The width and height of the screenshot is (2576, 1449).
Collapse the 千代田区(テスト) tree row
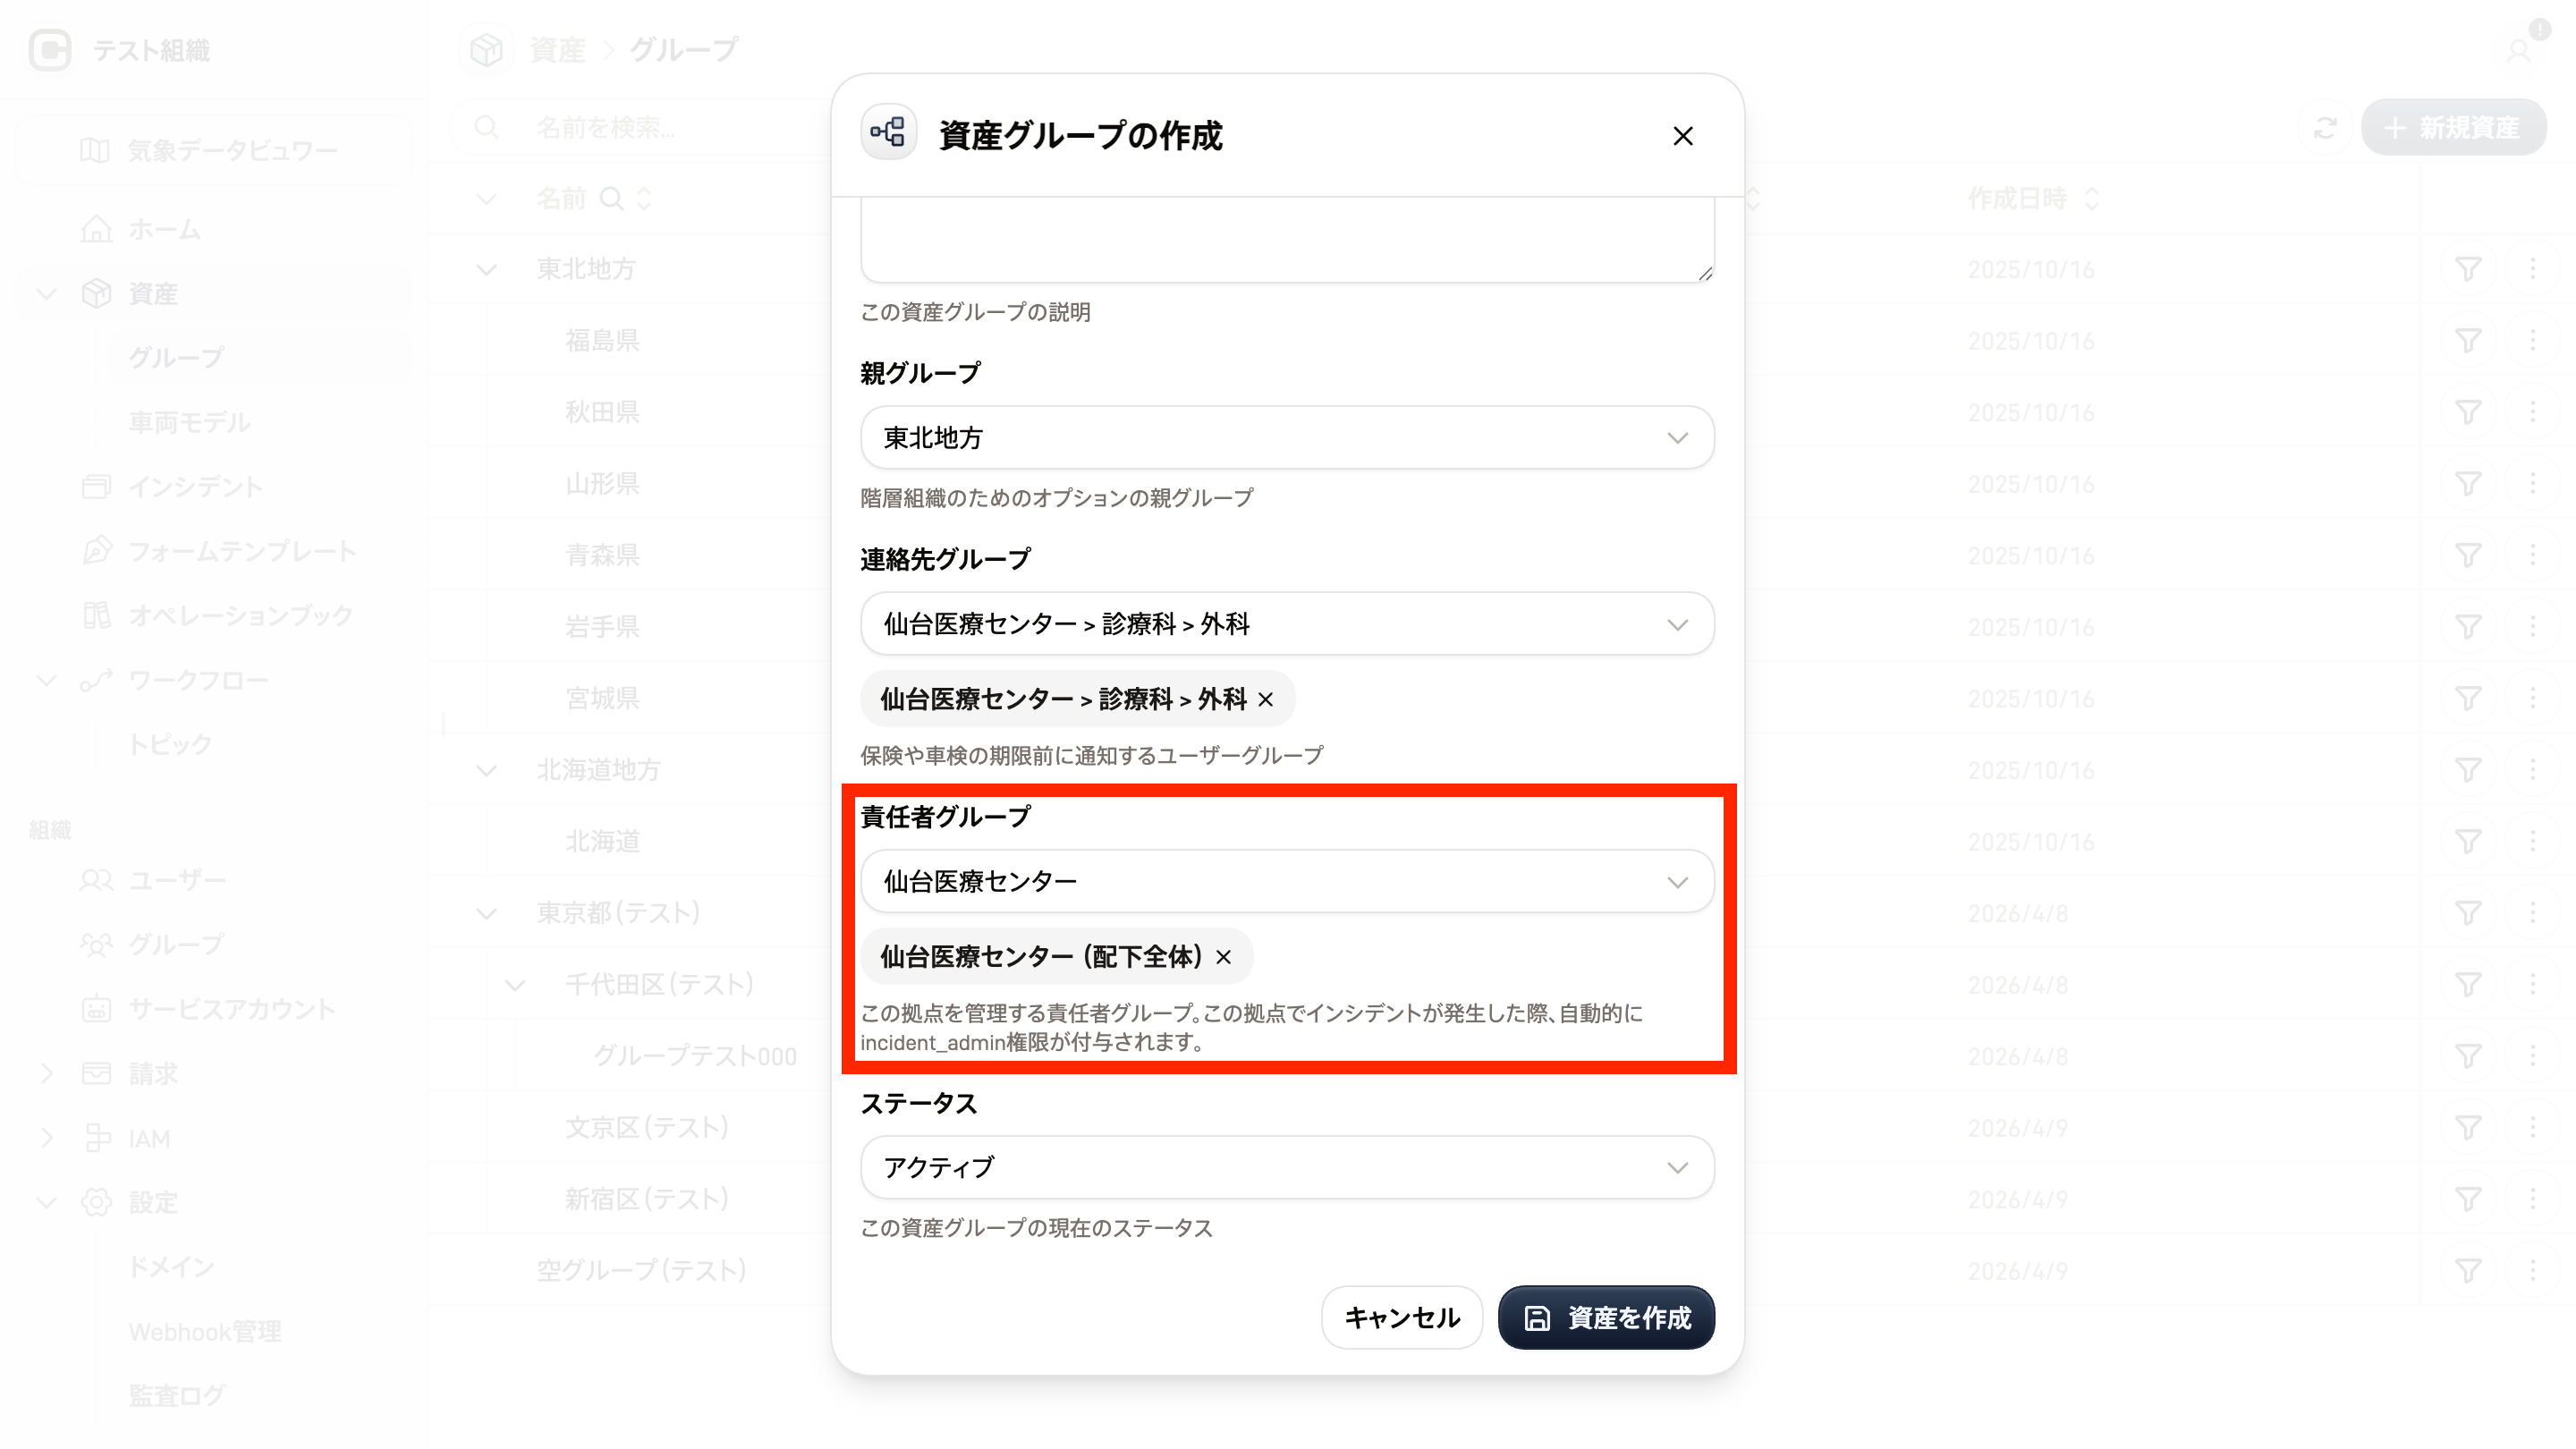(516, 985)
